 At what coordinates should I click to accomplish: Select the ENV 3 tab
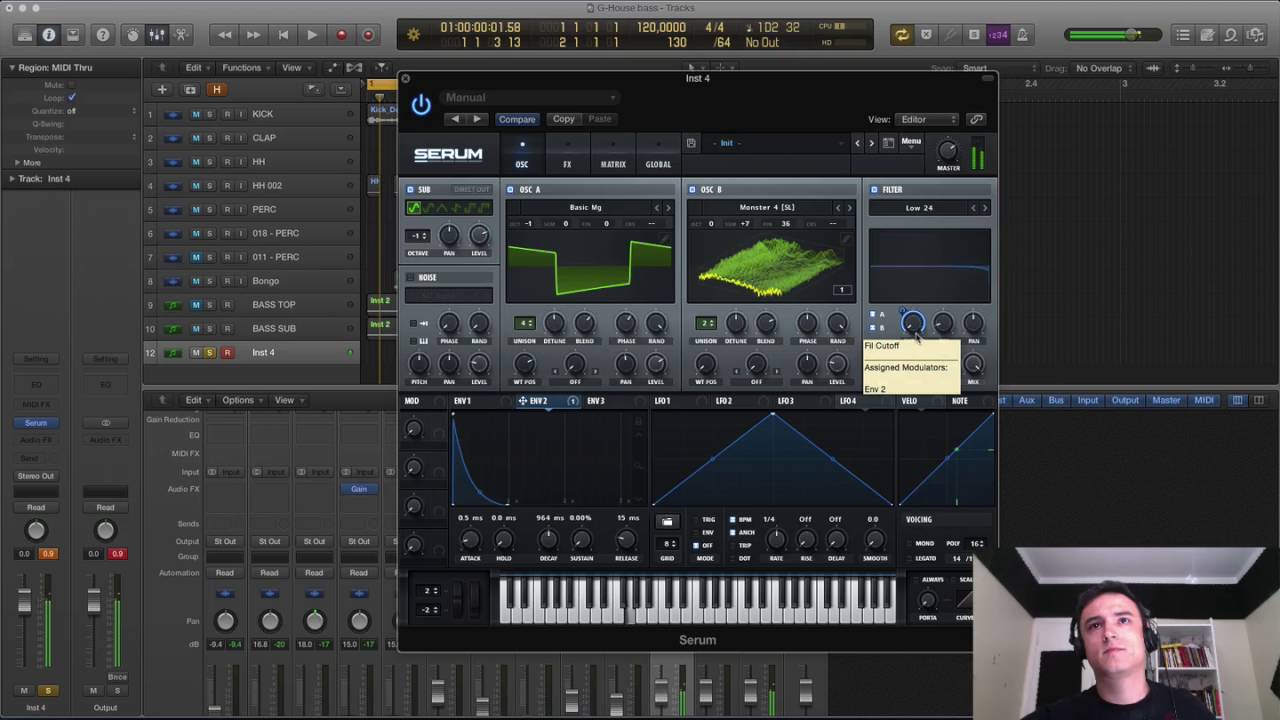coord(595,401)
